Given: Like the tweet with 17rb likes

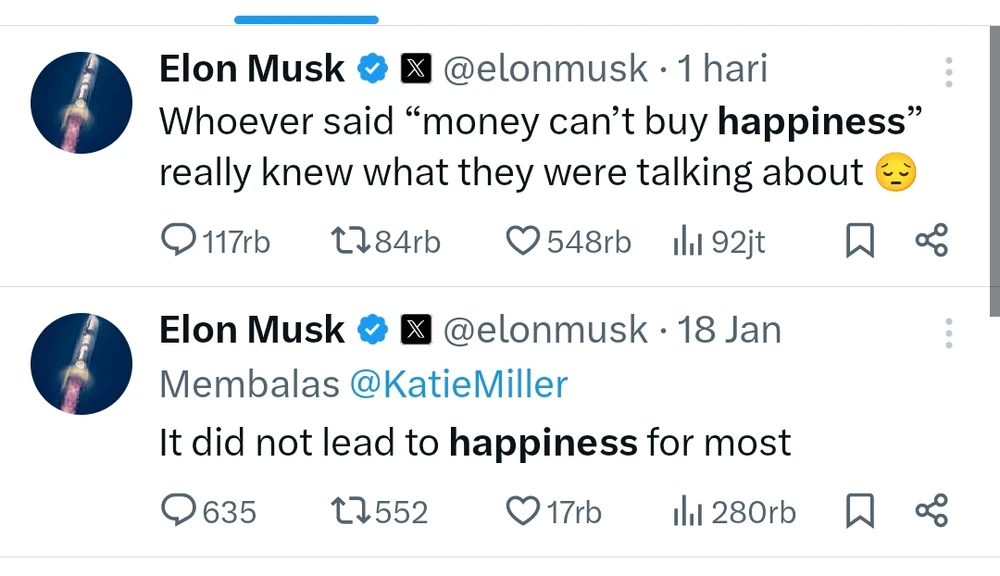Looking at the screenshot, I should [524, 511].
